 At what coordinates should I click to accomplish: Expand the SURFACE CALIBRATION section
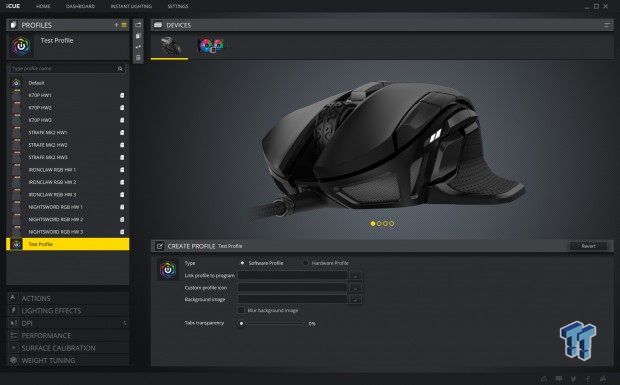[x=68, y=348]
